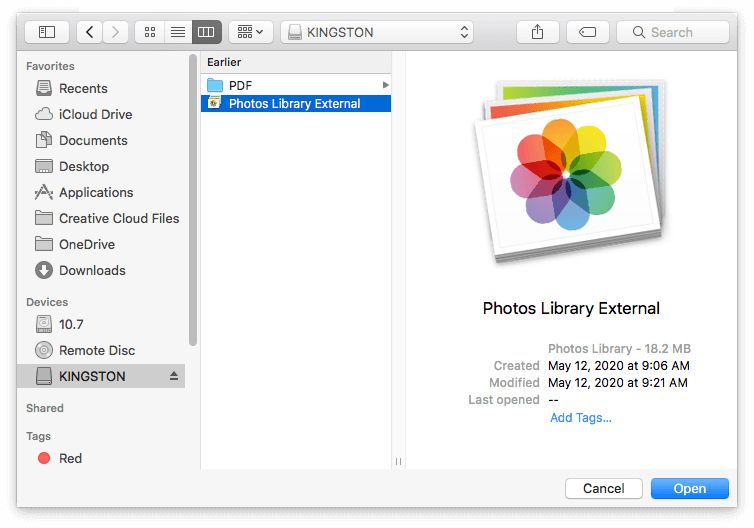Screen dimensions: 754x528
Task: Open the Documents sidebar item
Action: [x=101, y=140]
